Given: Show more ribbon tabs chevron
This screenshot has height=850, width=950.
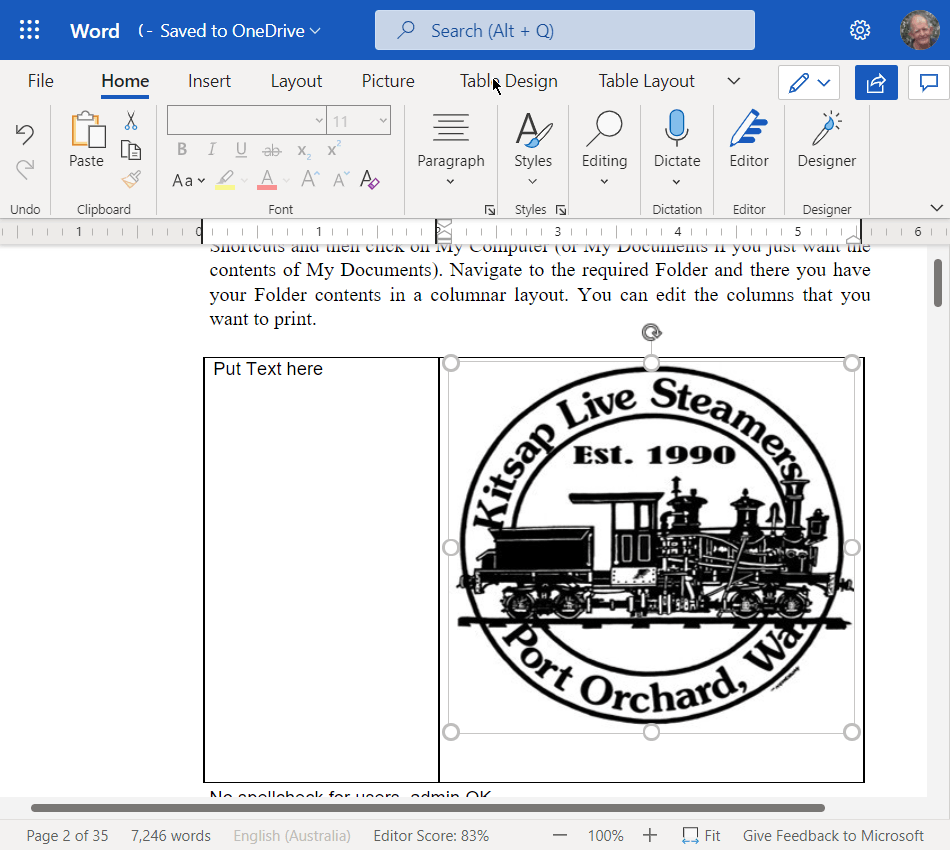Looking at the screenshot, I should point(733,81).
